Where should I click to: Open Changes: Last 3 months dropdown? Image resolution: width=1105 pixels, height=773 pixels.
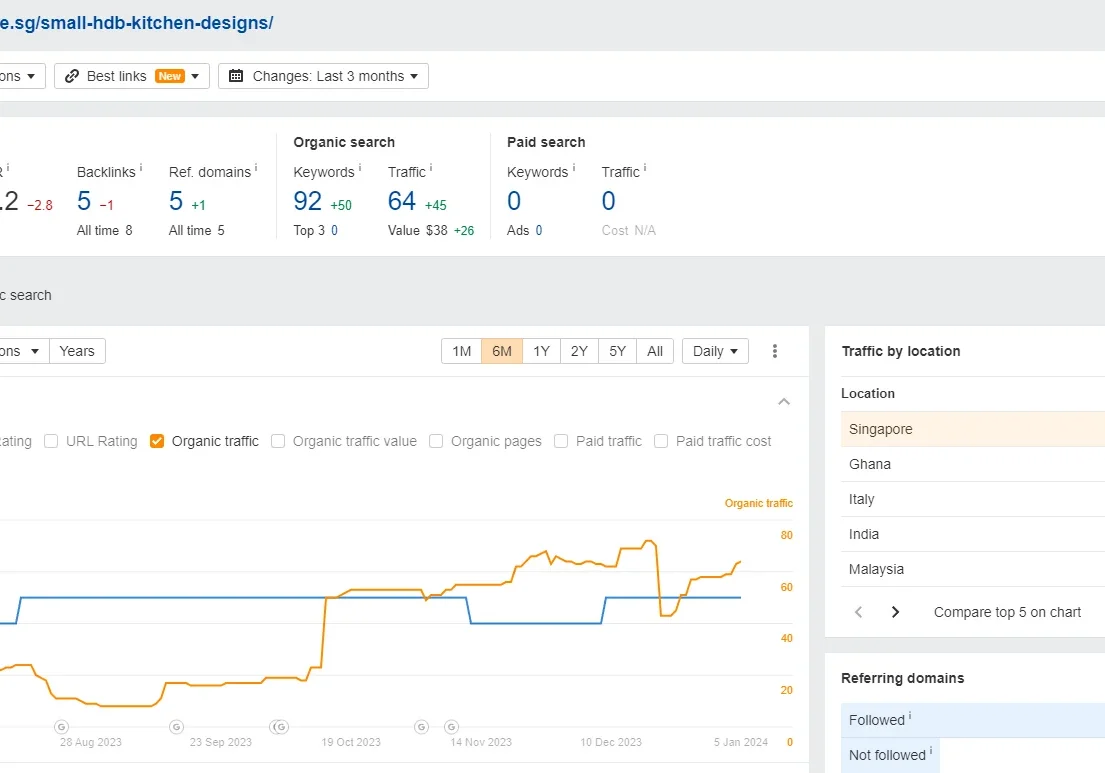point(323,76)
